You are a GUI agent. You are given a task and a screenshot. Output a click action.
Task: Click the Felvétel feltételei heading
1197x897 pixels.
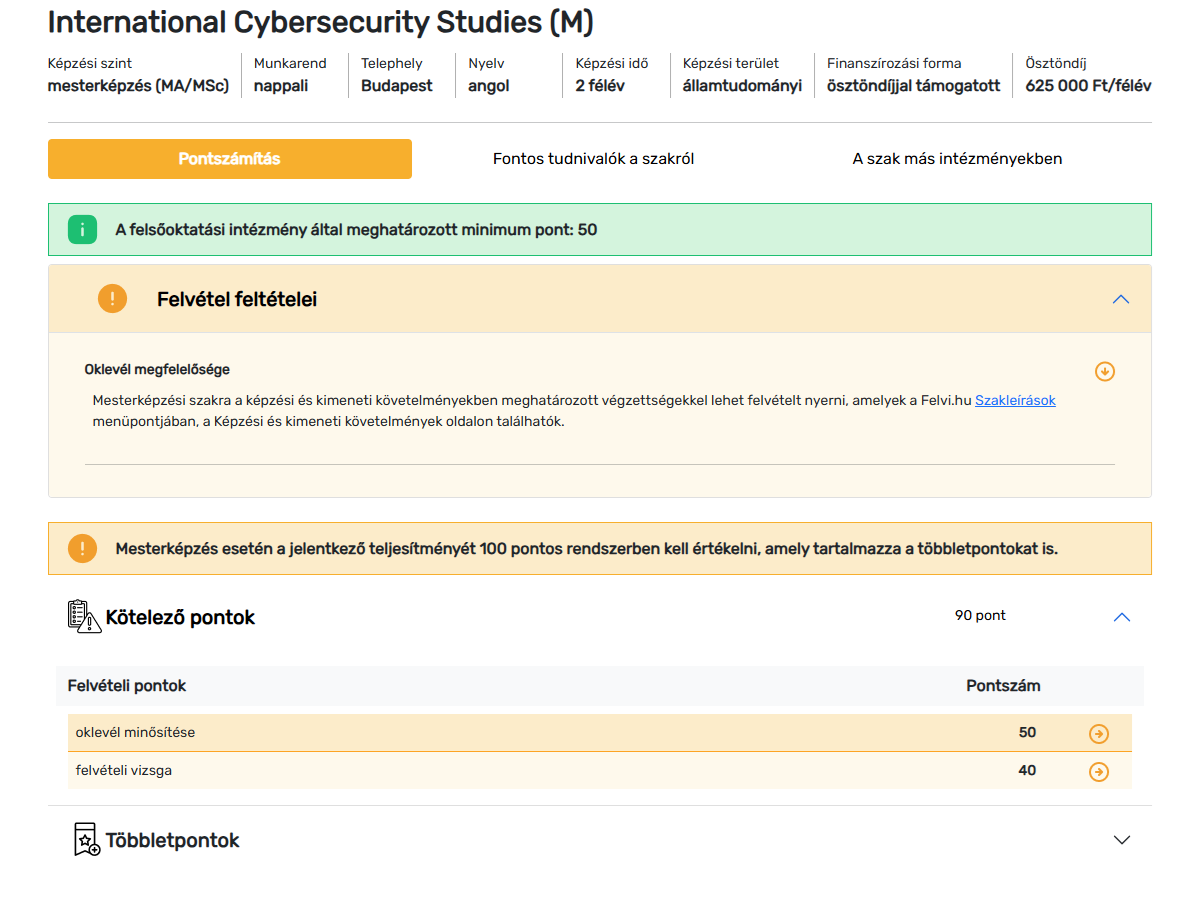237,300
